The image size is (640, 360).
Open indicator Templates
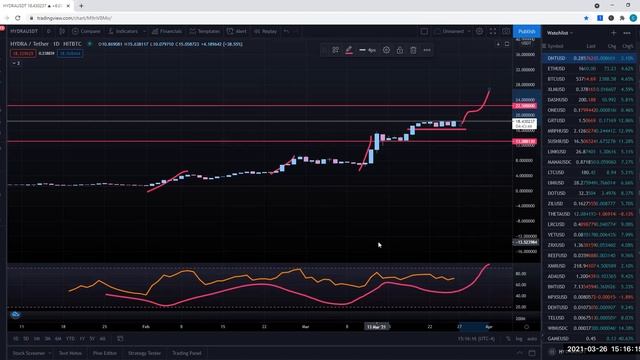coord(204,31)
